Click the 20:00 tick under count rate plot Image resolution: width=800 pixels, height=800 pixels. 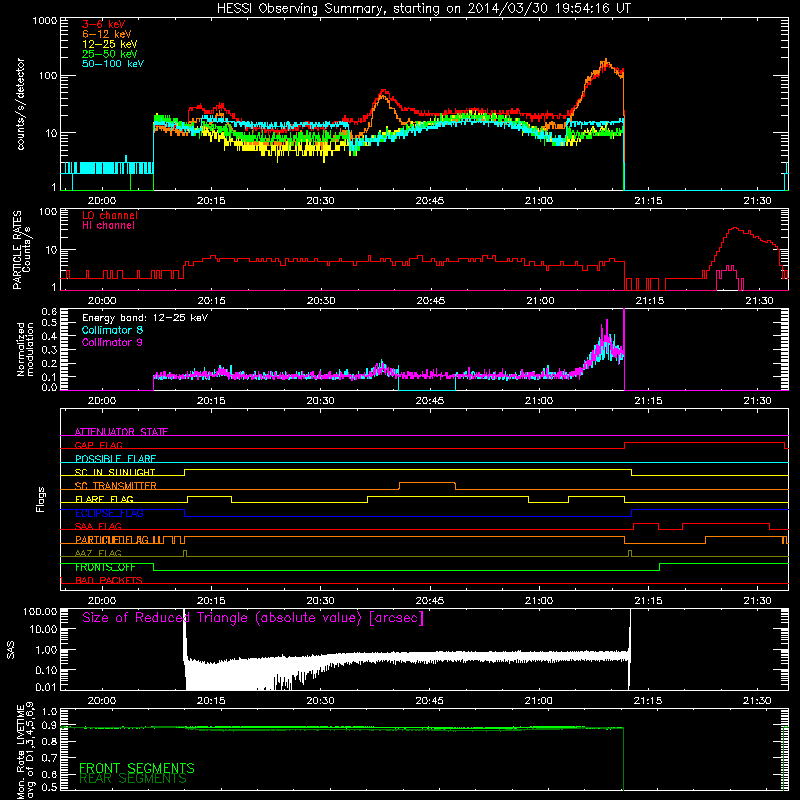102,201
